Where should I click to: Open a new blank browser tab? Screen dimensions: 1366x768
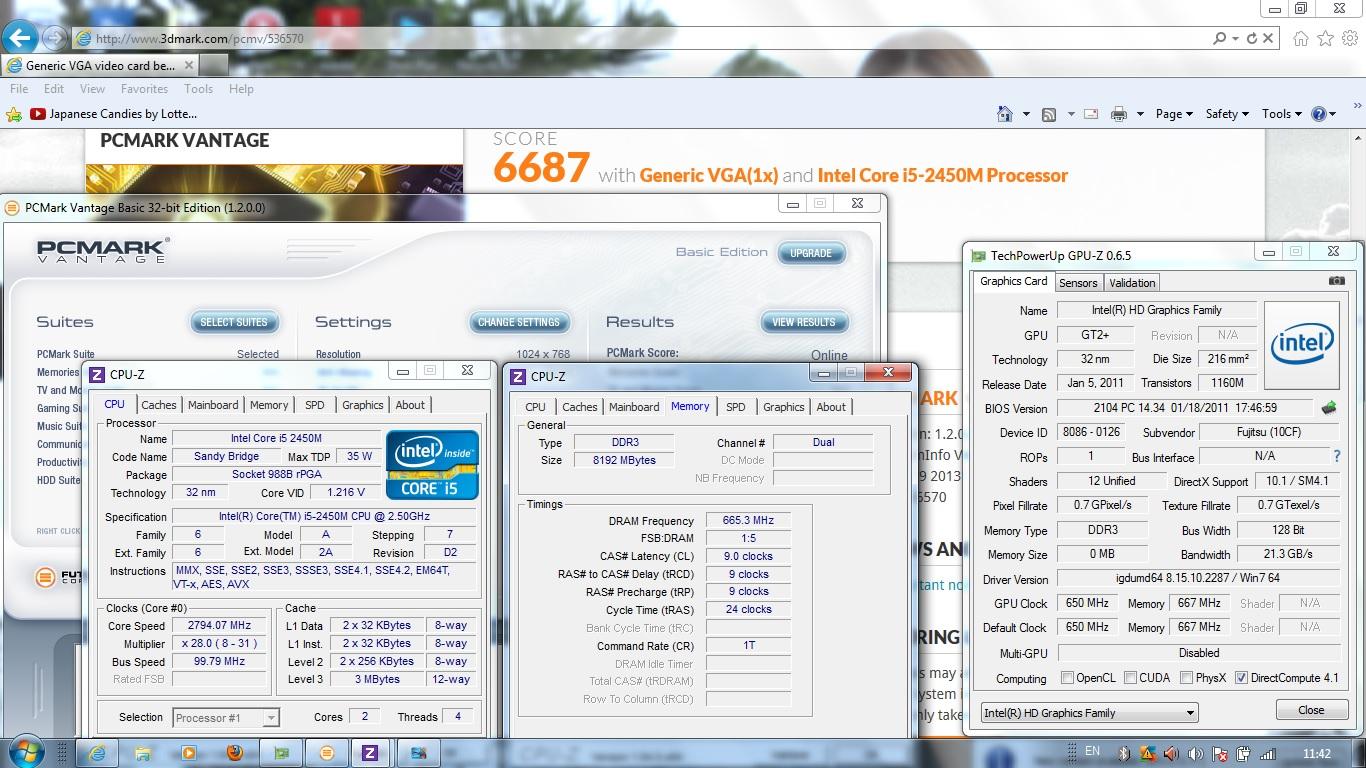[x=214, y=66]
